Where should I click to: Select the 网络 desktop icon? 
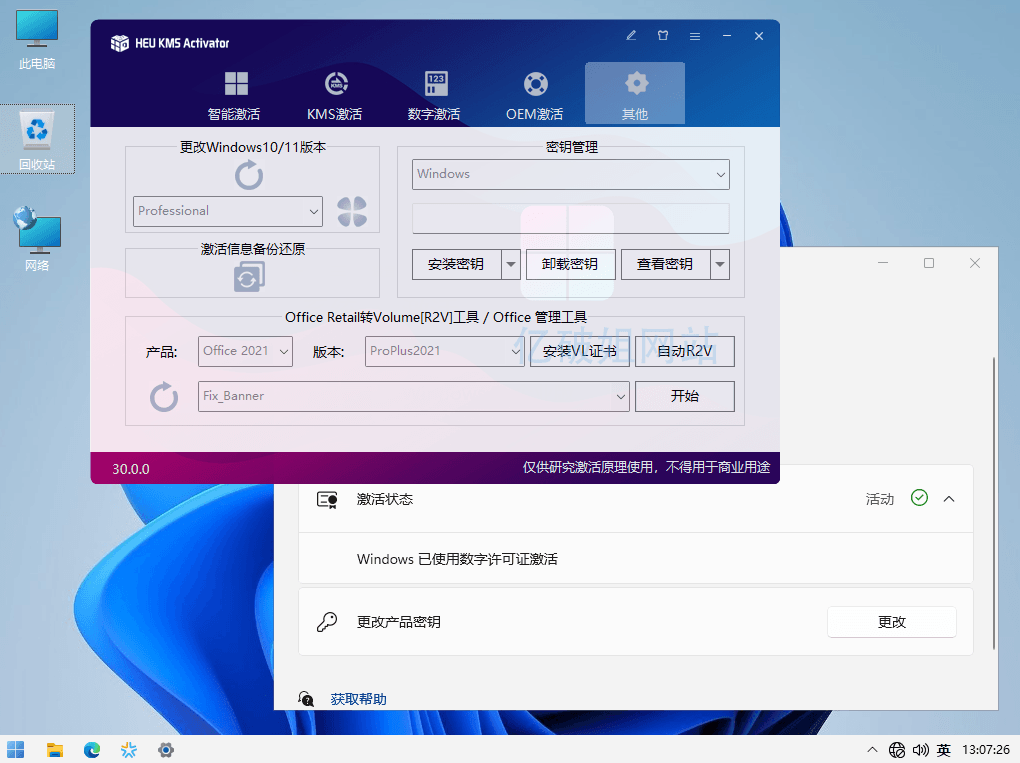pos(37,239)
